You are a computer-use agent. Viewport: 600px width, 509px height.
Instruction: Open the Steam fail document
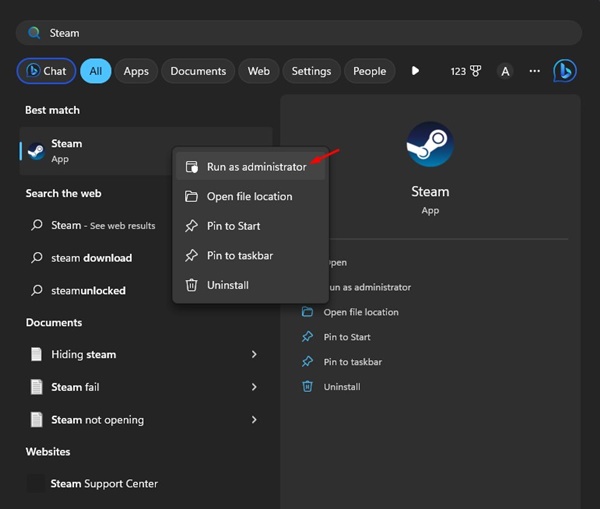(145, 387)
